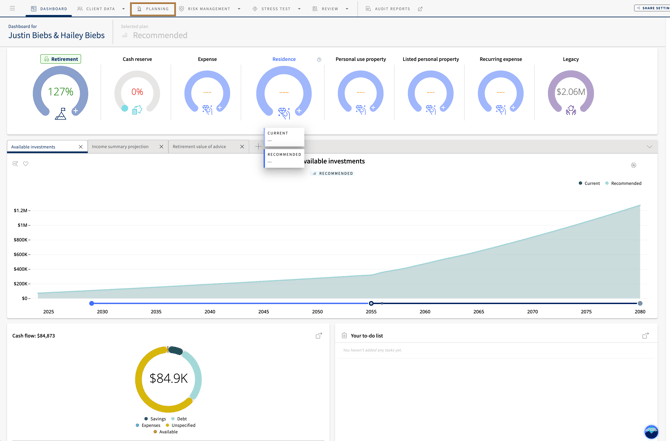The image size is (670, 441).
Task: Add a new chart tab with plus
Action: (258, 147)
